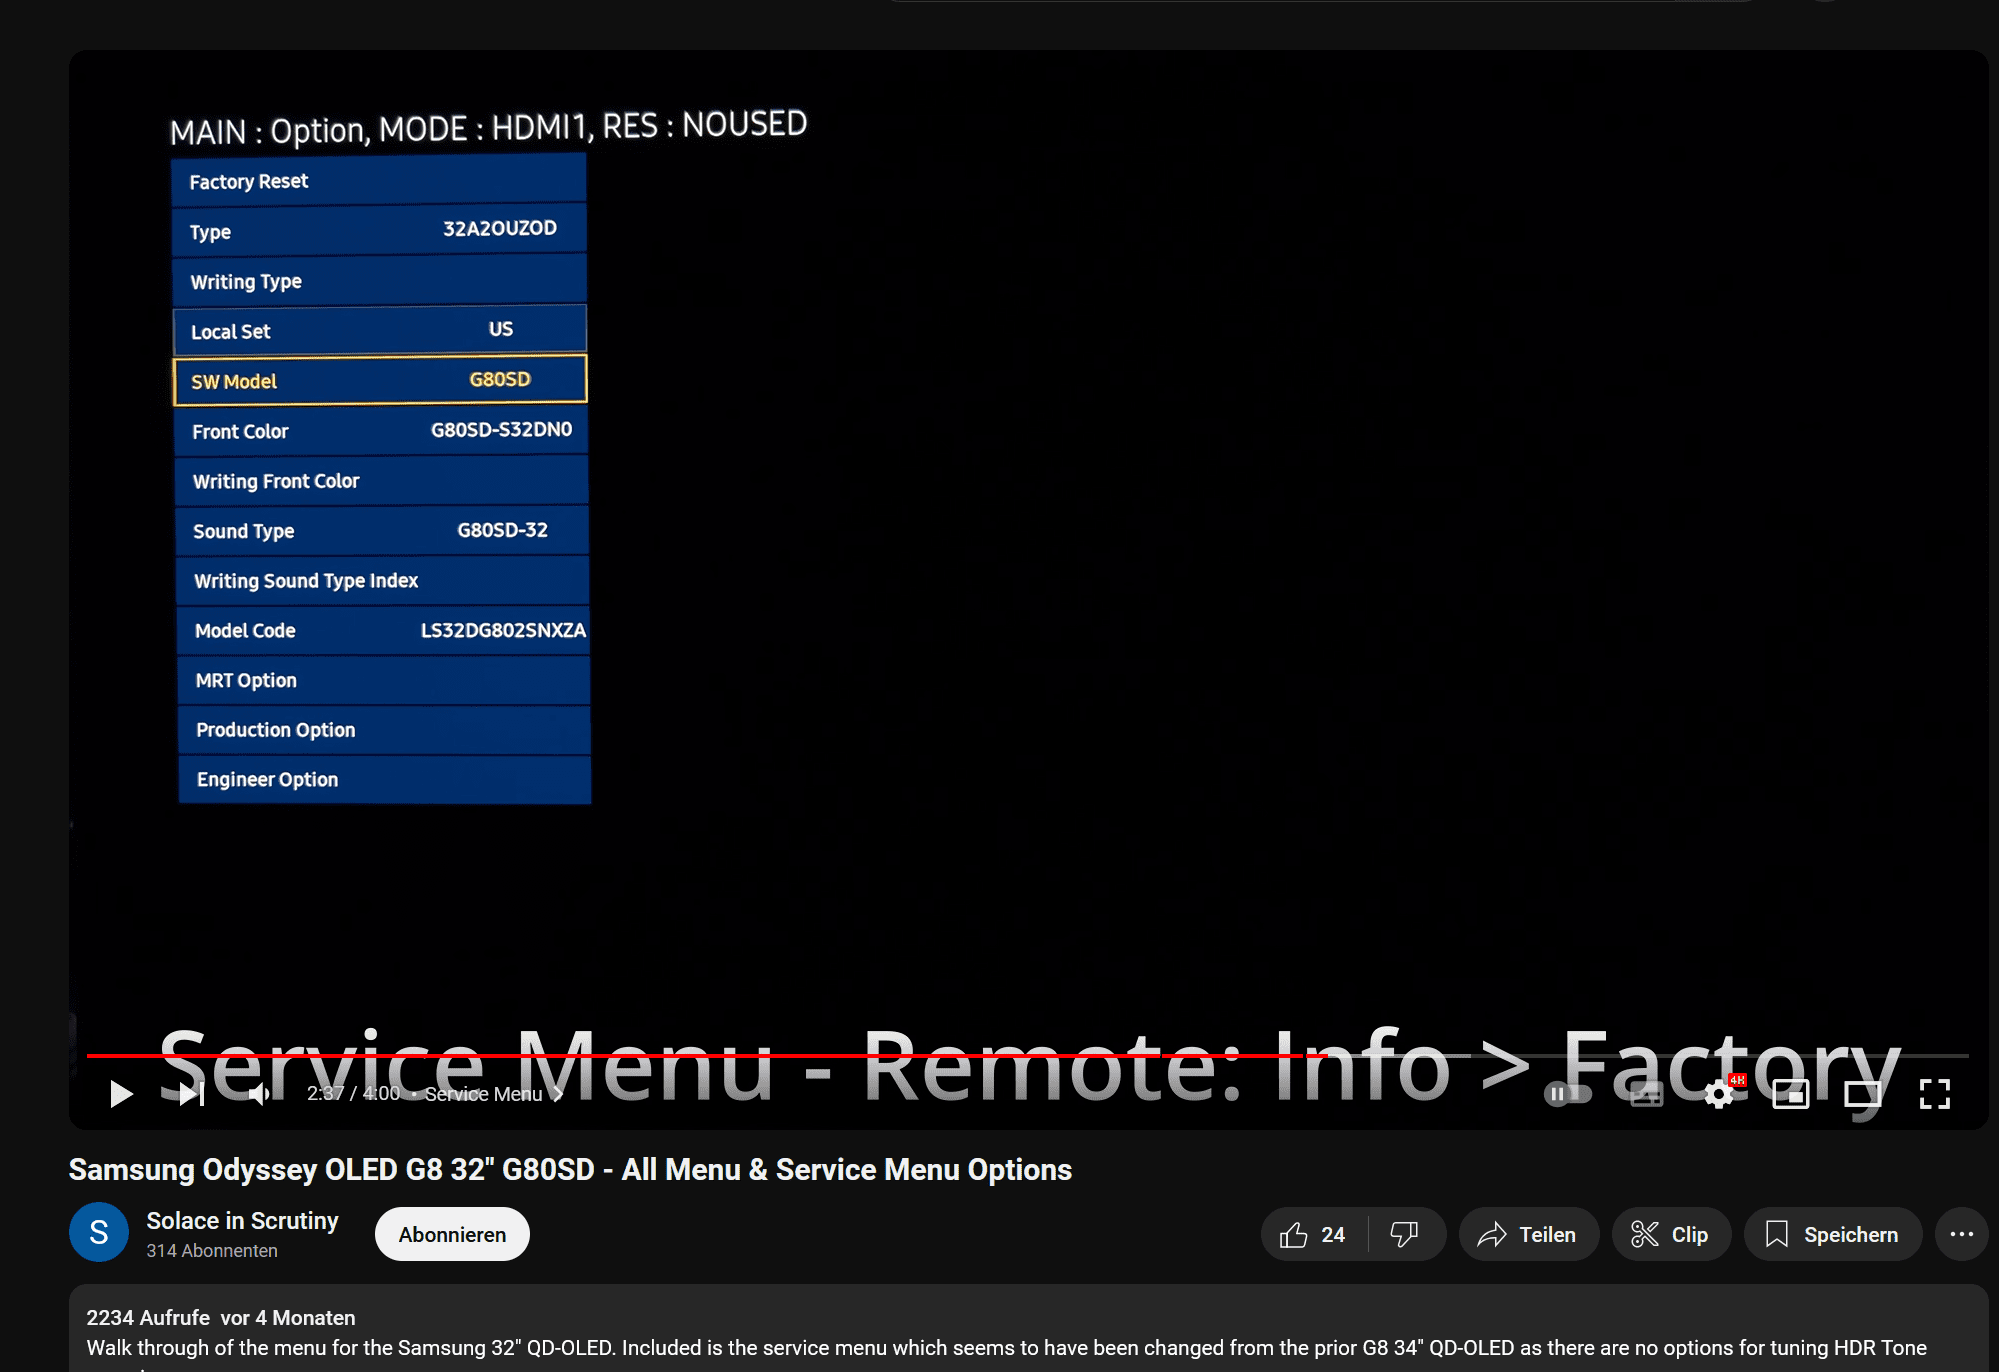Mute the video volume
The image size is (1999, 1372).
tap(259, 1094)
